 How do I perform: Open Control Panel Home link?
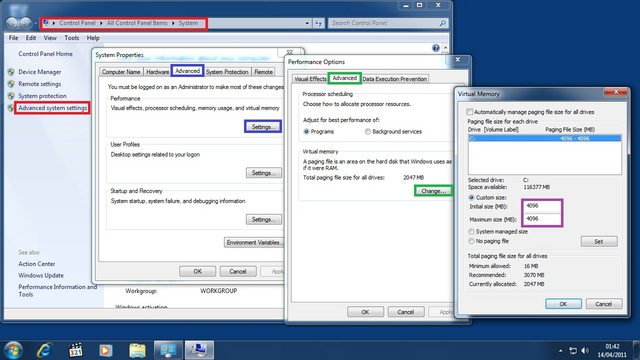[45, 54]
